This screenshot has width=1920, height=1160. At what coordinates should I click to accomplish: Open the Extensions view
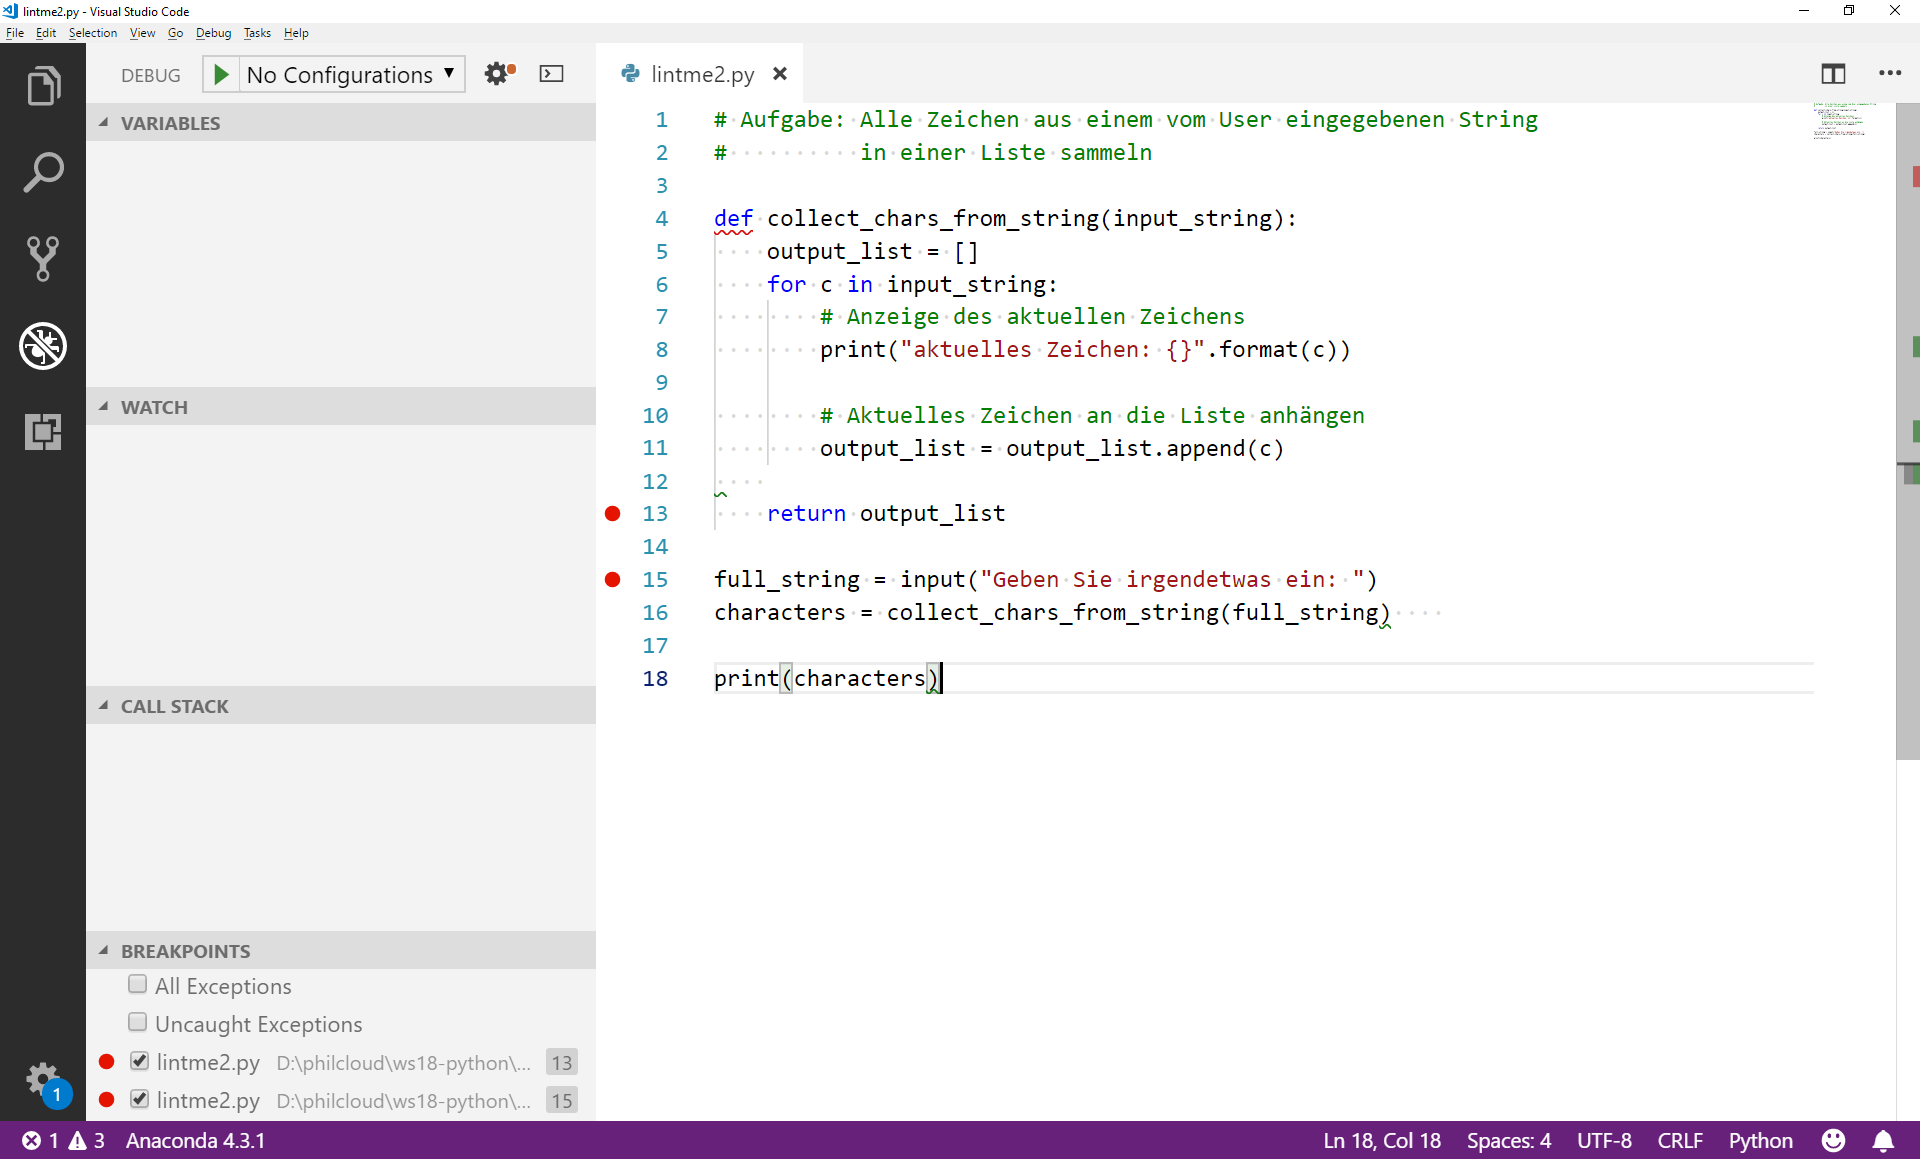43,432
